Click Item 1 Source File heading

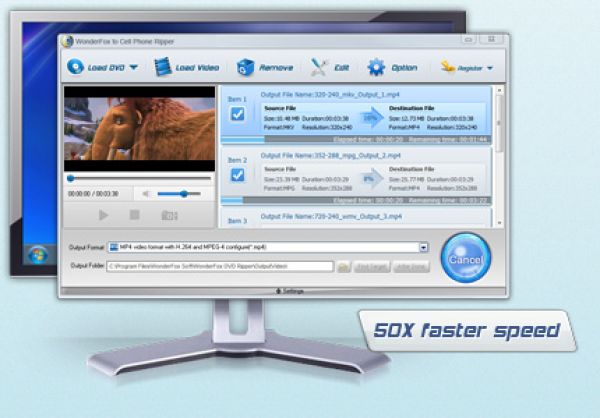click(x=280, y=108)
